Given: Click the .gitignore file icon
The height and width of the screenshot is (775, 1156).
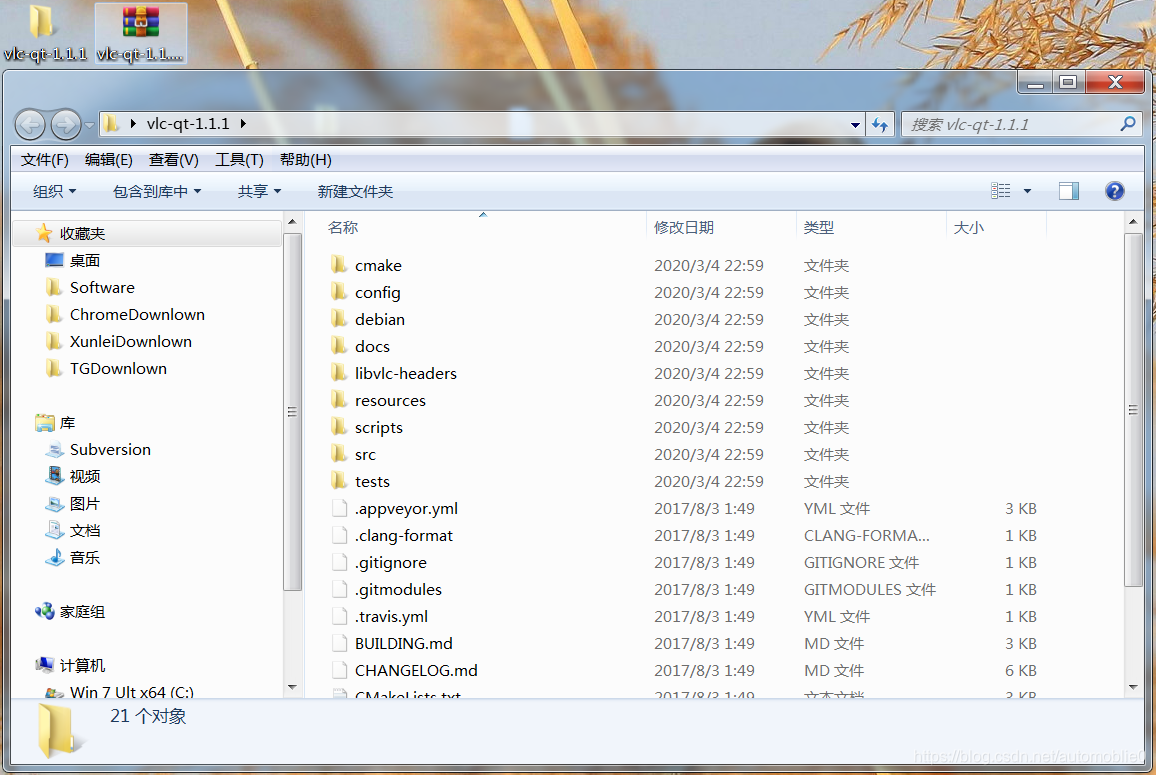Looking at the screenshot, I should pyautogui.click(x=339, y=562).
